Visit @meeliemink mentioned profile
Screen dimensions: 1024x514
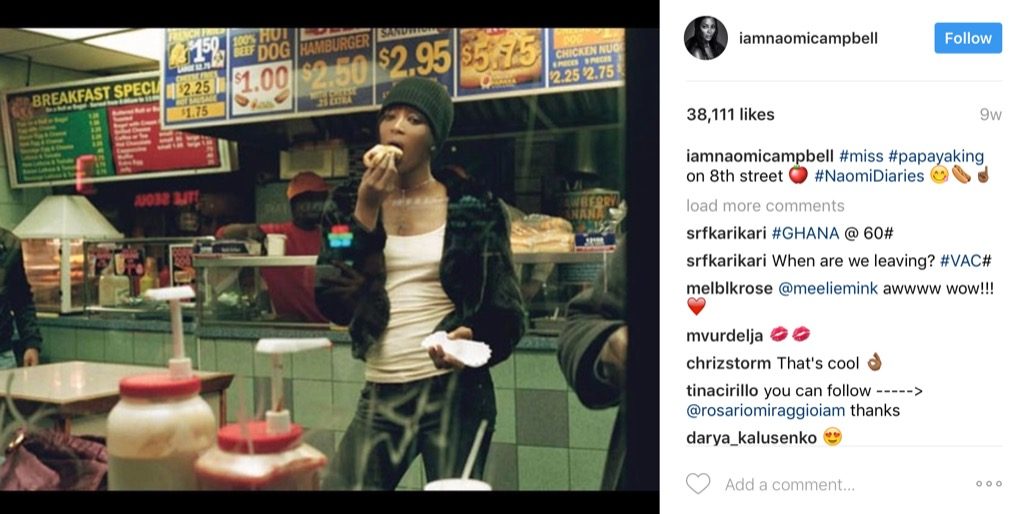(x=828, y=289)
